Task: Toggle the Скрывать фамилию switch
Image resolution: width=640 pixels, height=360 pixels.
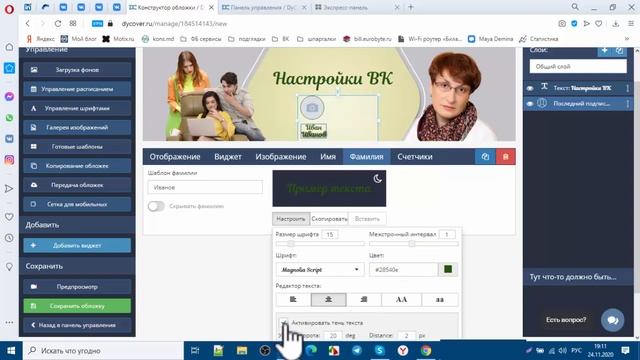Action: (156, 206)
